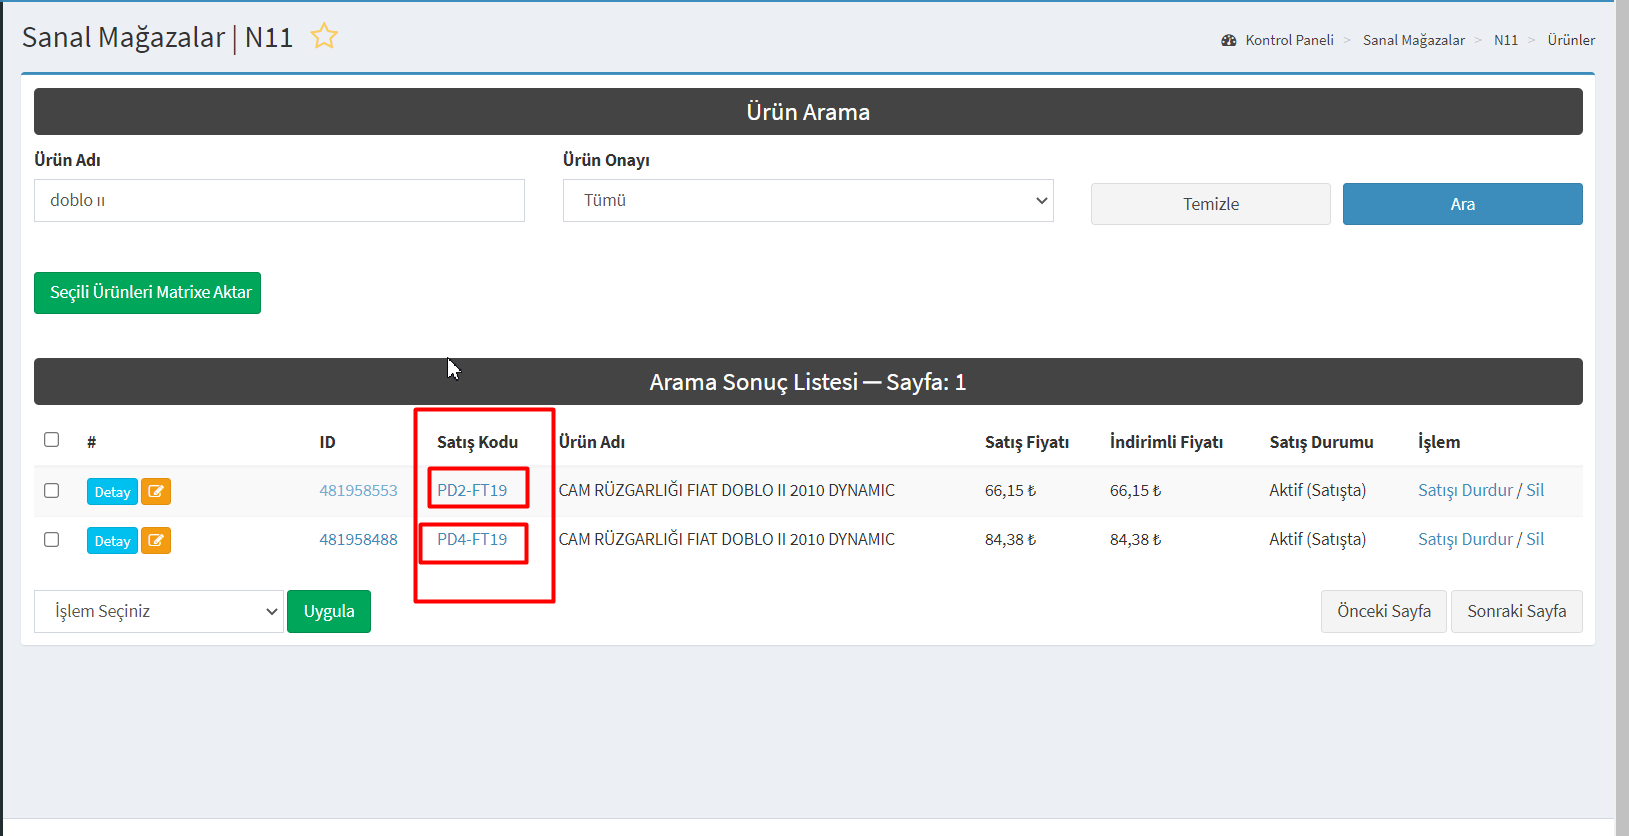Click the orange edit icon for PD4-FT19
The height and width of the screenshot is (836, 1629).
156,541
